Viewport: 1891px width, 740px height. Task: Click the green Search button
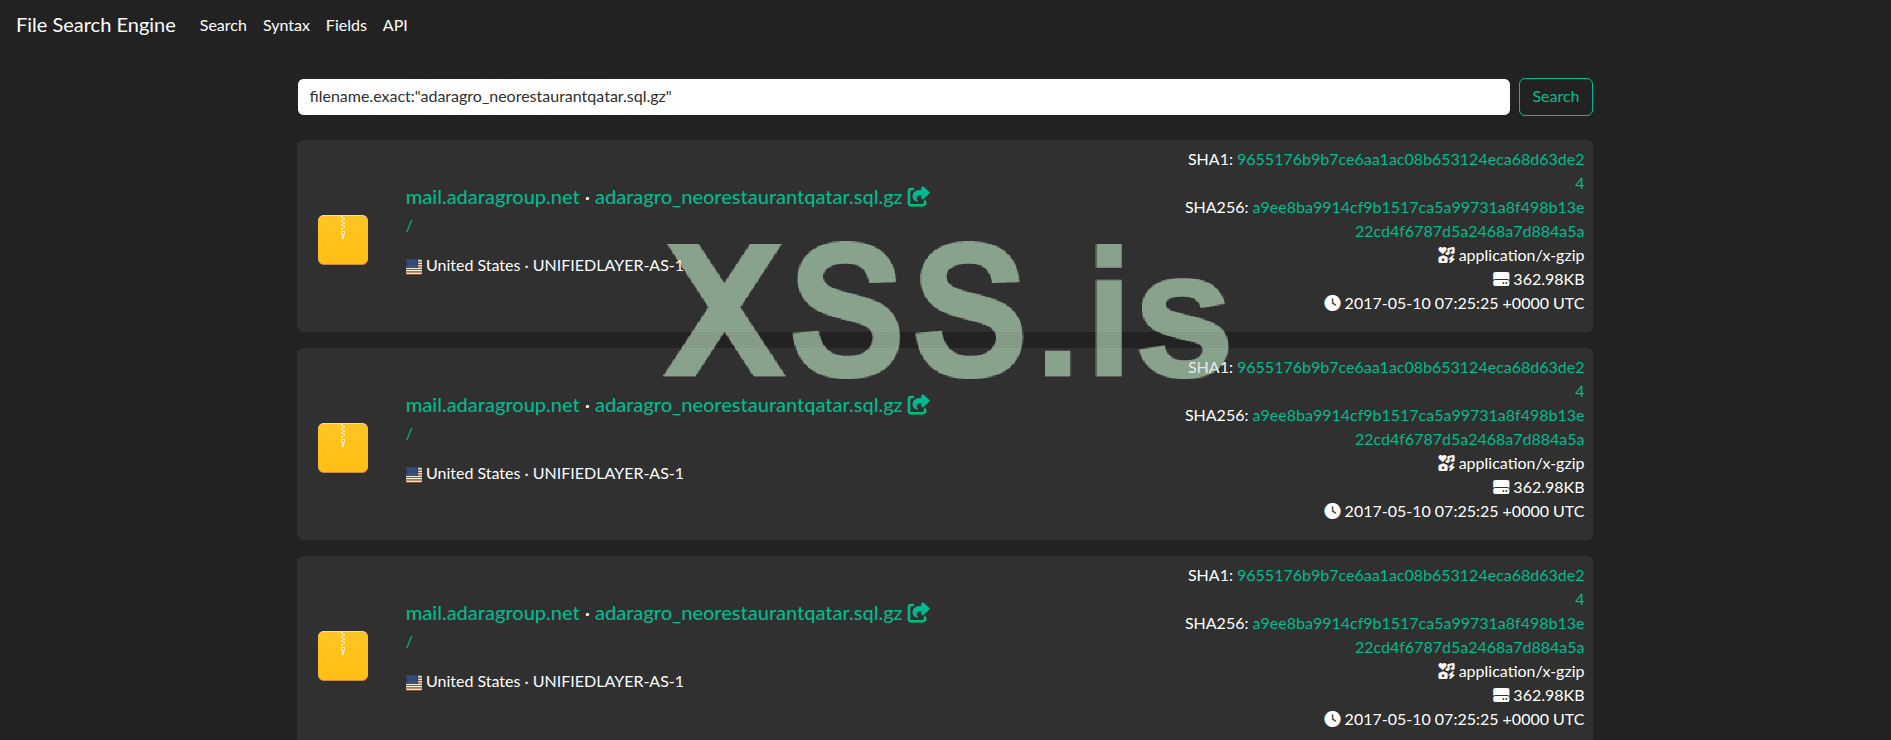tap(1556, 97)
